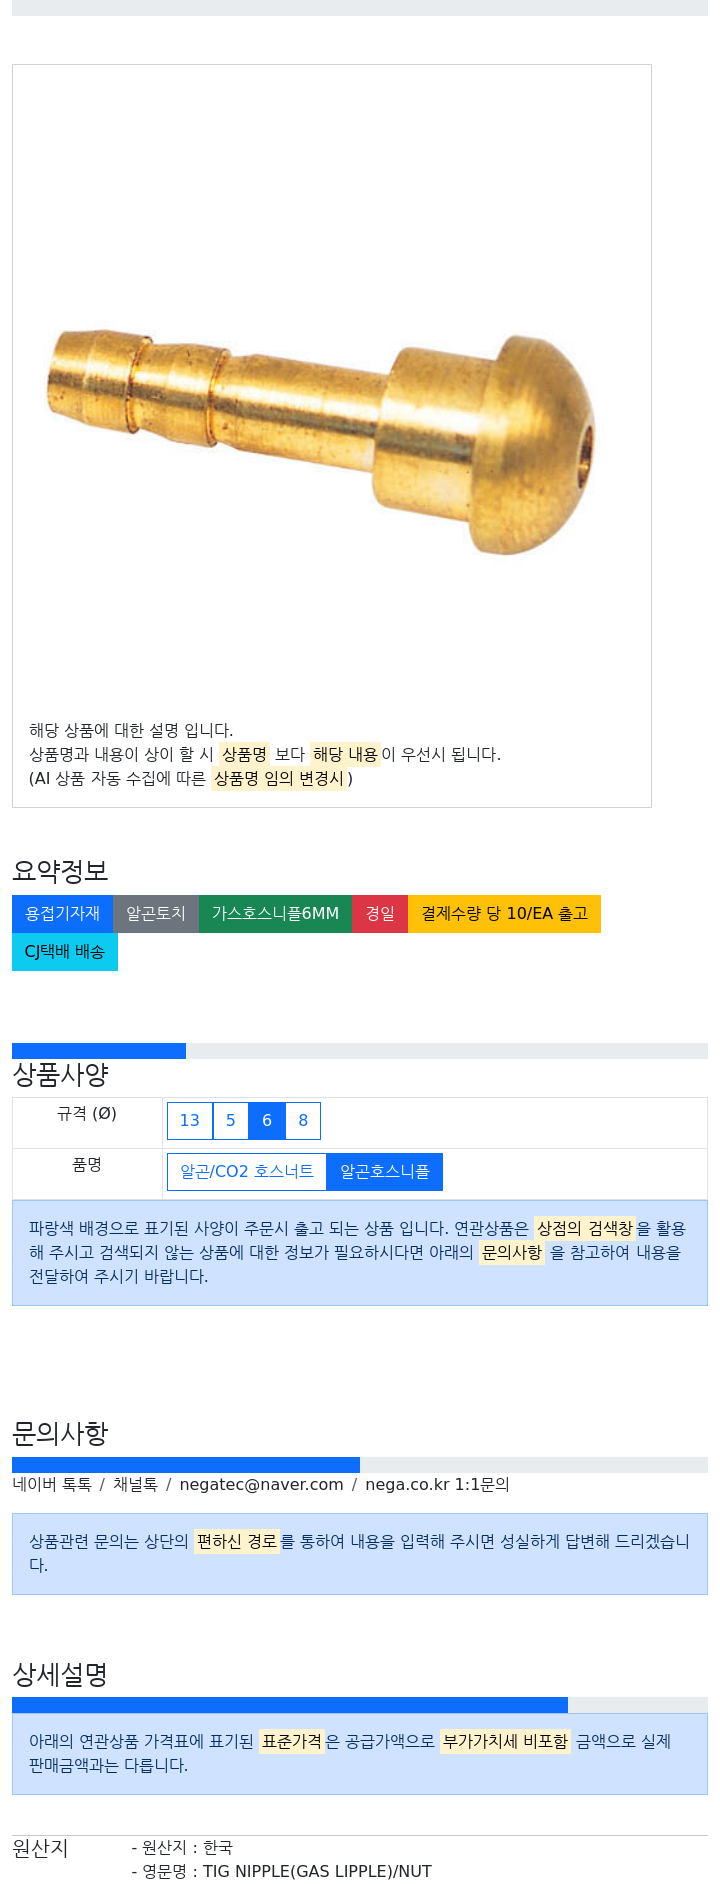This screenshot has height=1884, width=720.
Task: Choose size 13 in 규격 options
Action: pos(190,1121)
